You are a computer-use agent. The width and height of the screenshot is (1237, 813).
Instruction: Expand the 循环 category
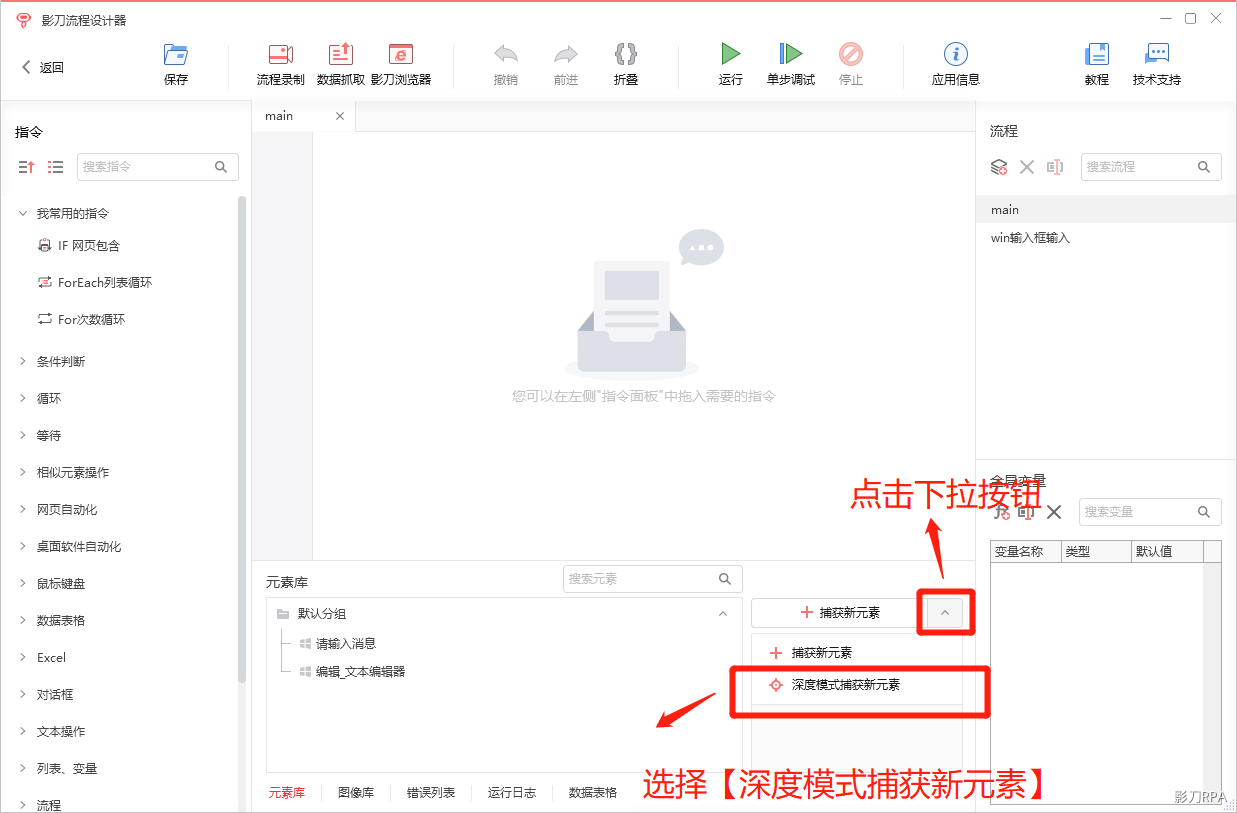pyautogui.click(x=23, y=398)
